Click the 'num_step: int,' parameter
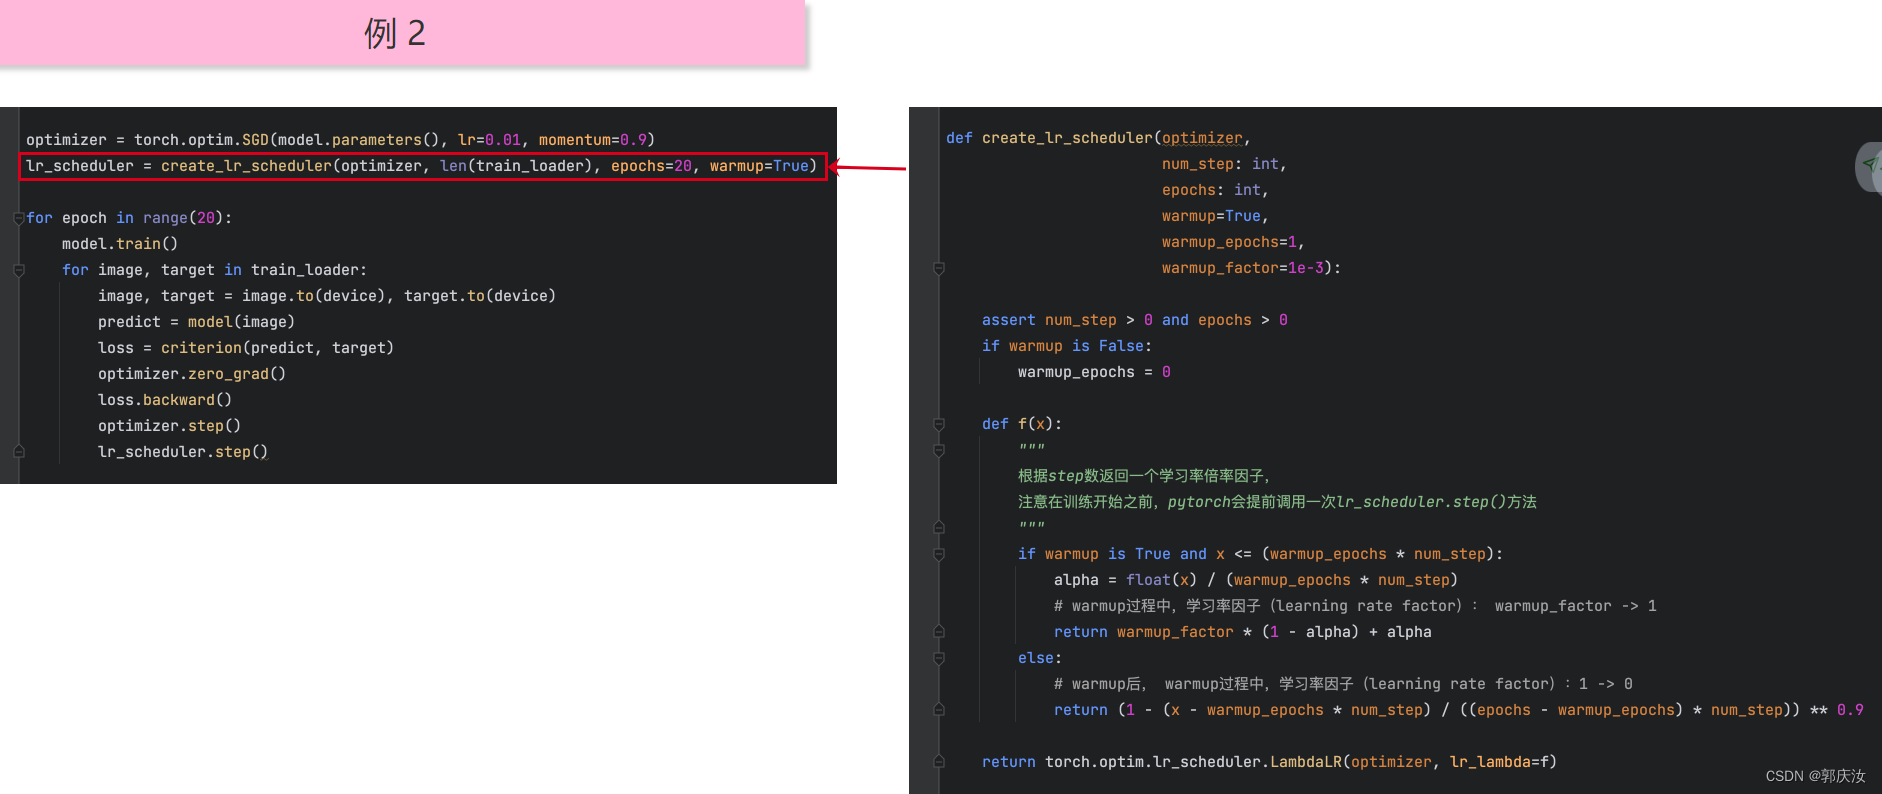The height and width of the screenshot is (794, 1882). tap(1224, 164)
